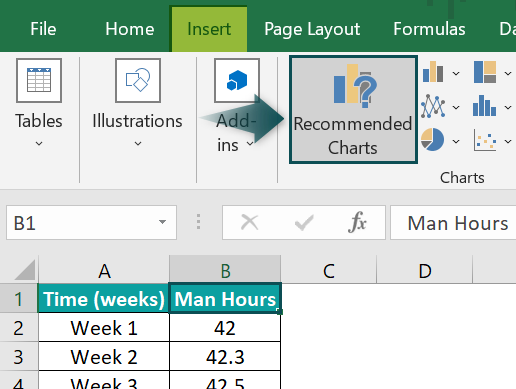
Task: Click the Enter checkmark in formula bar
Action: pos(304,222)
